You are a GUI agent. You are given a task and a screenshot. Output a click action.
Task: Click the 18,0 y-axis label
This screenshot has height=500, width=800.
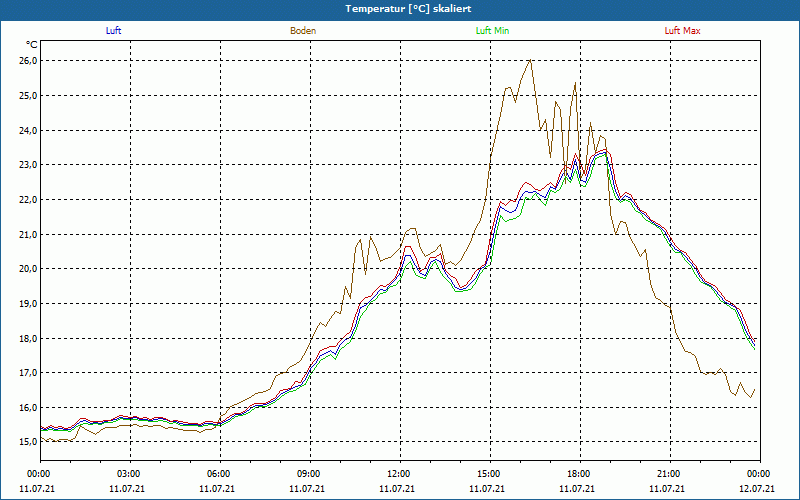coord(29,338)
